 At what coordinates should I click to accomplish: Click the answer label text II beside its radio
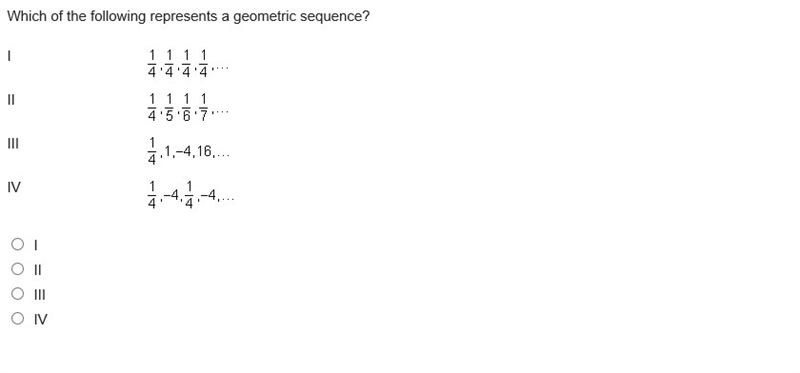pos(37,270)
